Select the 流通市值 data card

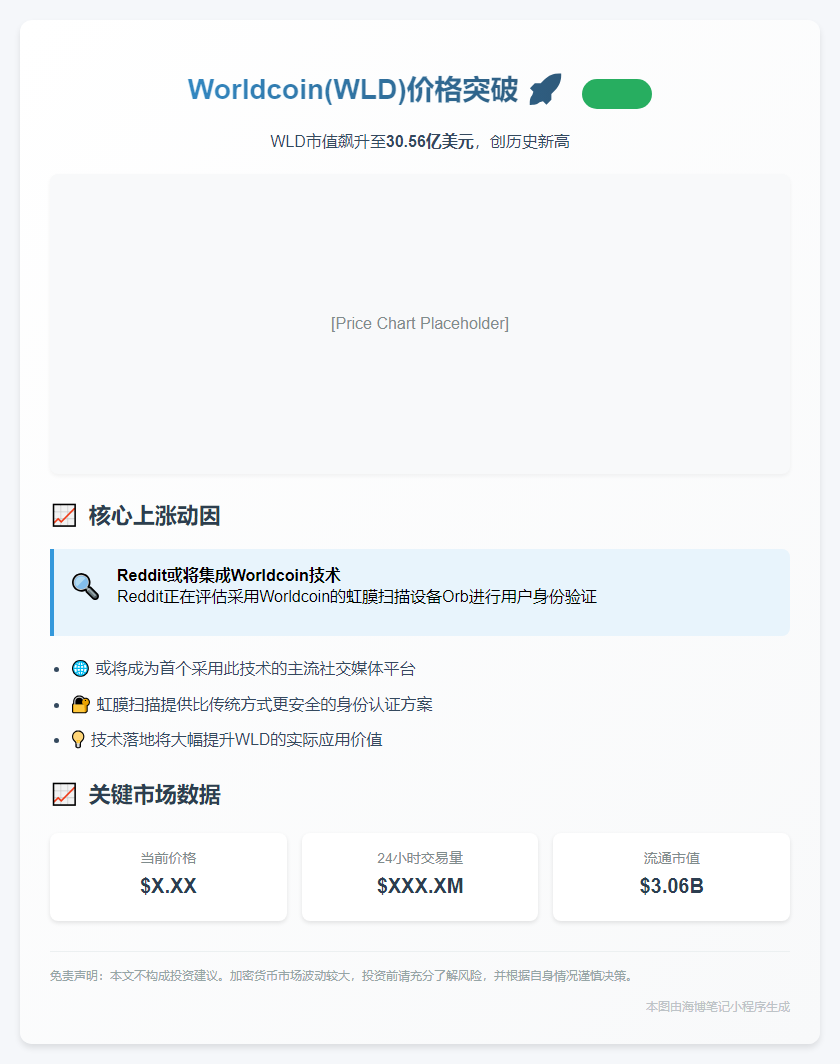pyautogui.click(x=671, y=877)
